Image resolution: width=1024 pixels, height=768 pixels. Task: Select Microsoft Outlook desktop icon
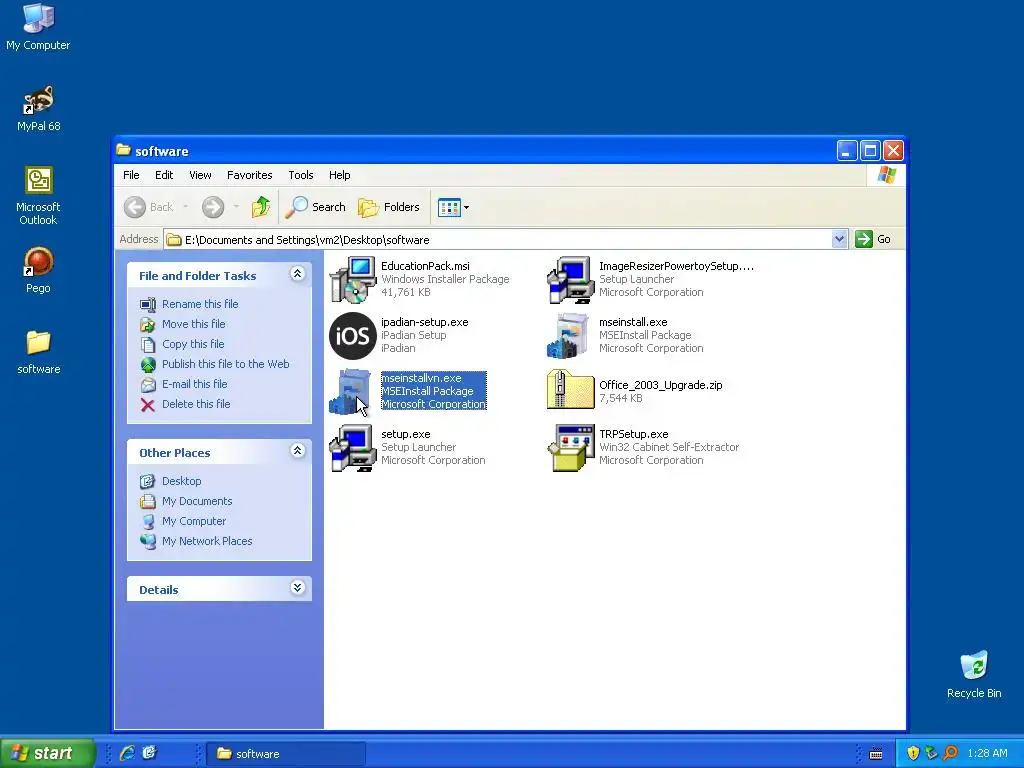(38, 196)
